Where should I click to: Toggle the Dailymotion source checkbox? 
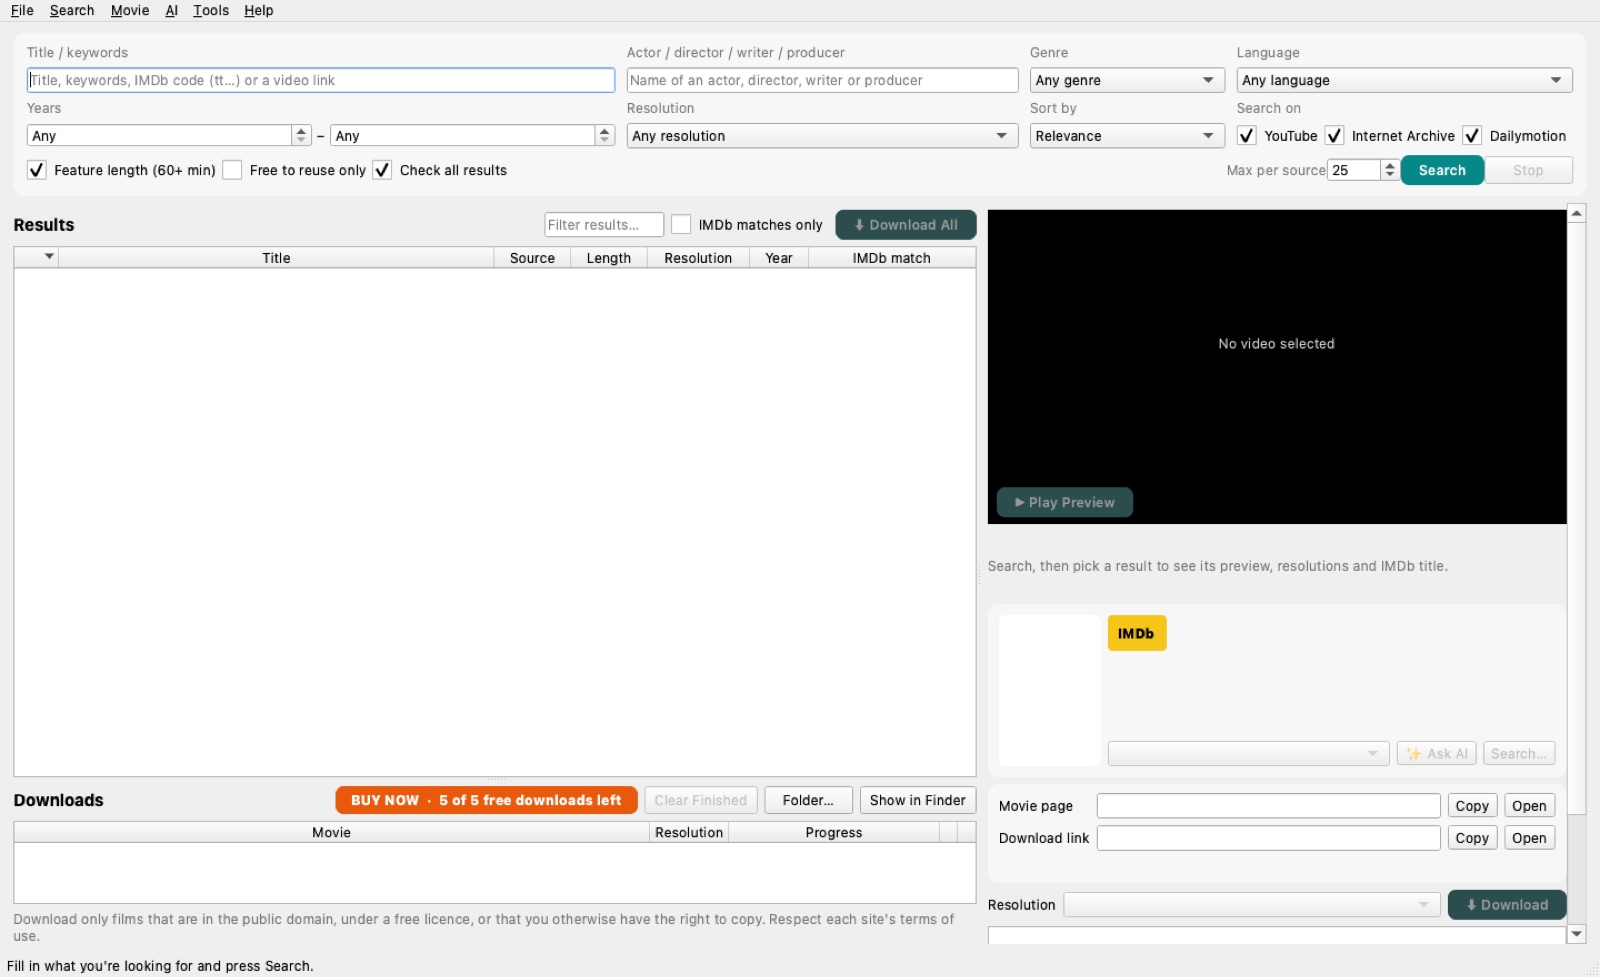1472,136
